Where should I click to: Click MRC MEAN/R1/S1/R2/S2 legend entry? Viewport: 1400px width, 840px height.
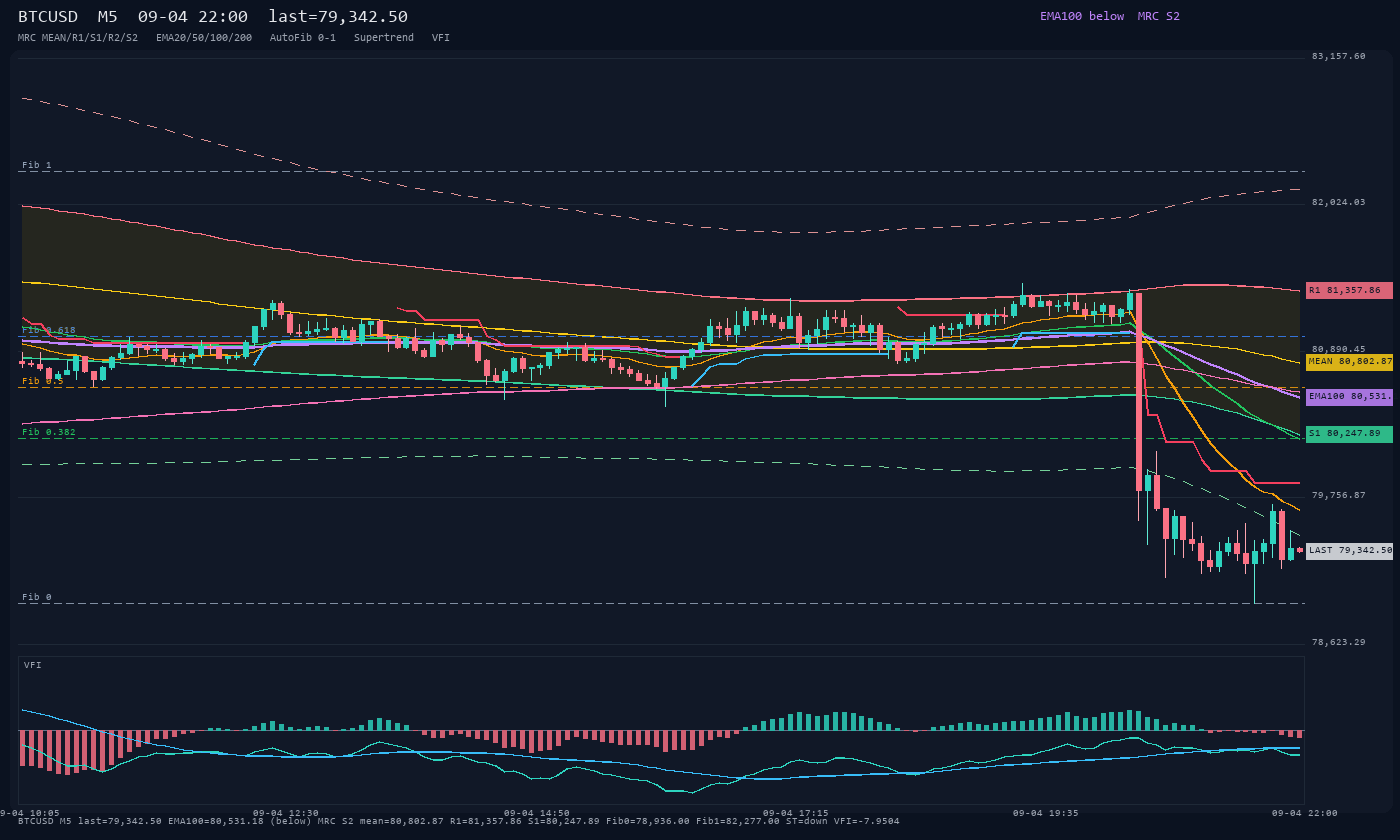78,38
